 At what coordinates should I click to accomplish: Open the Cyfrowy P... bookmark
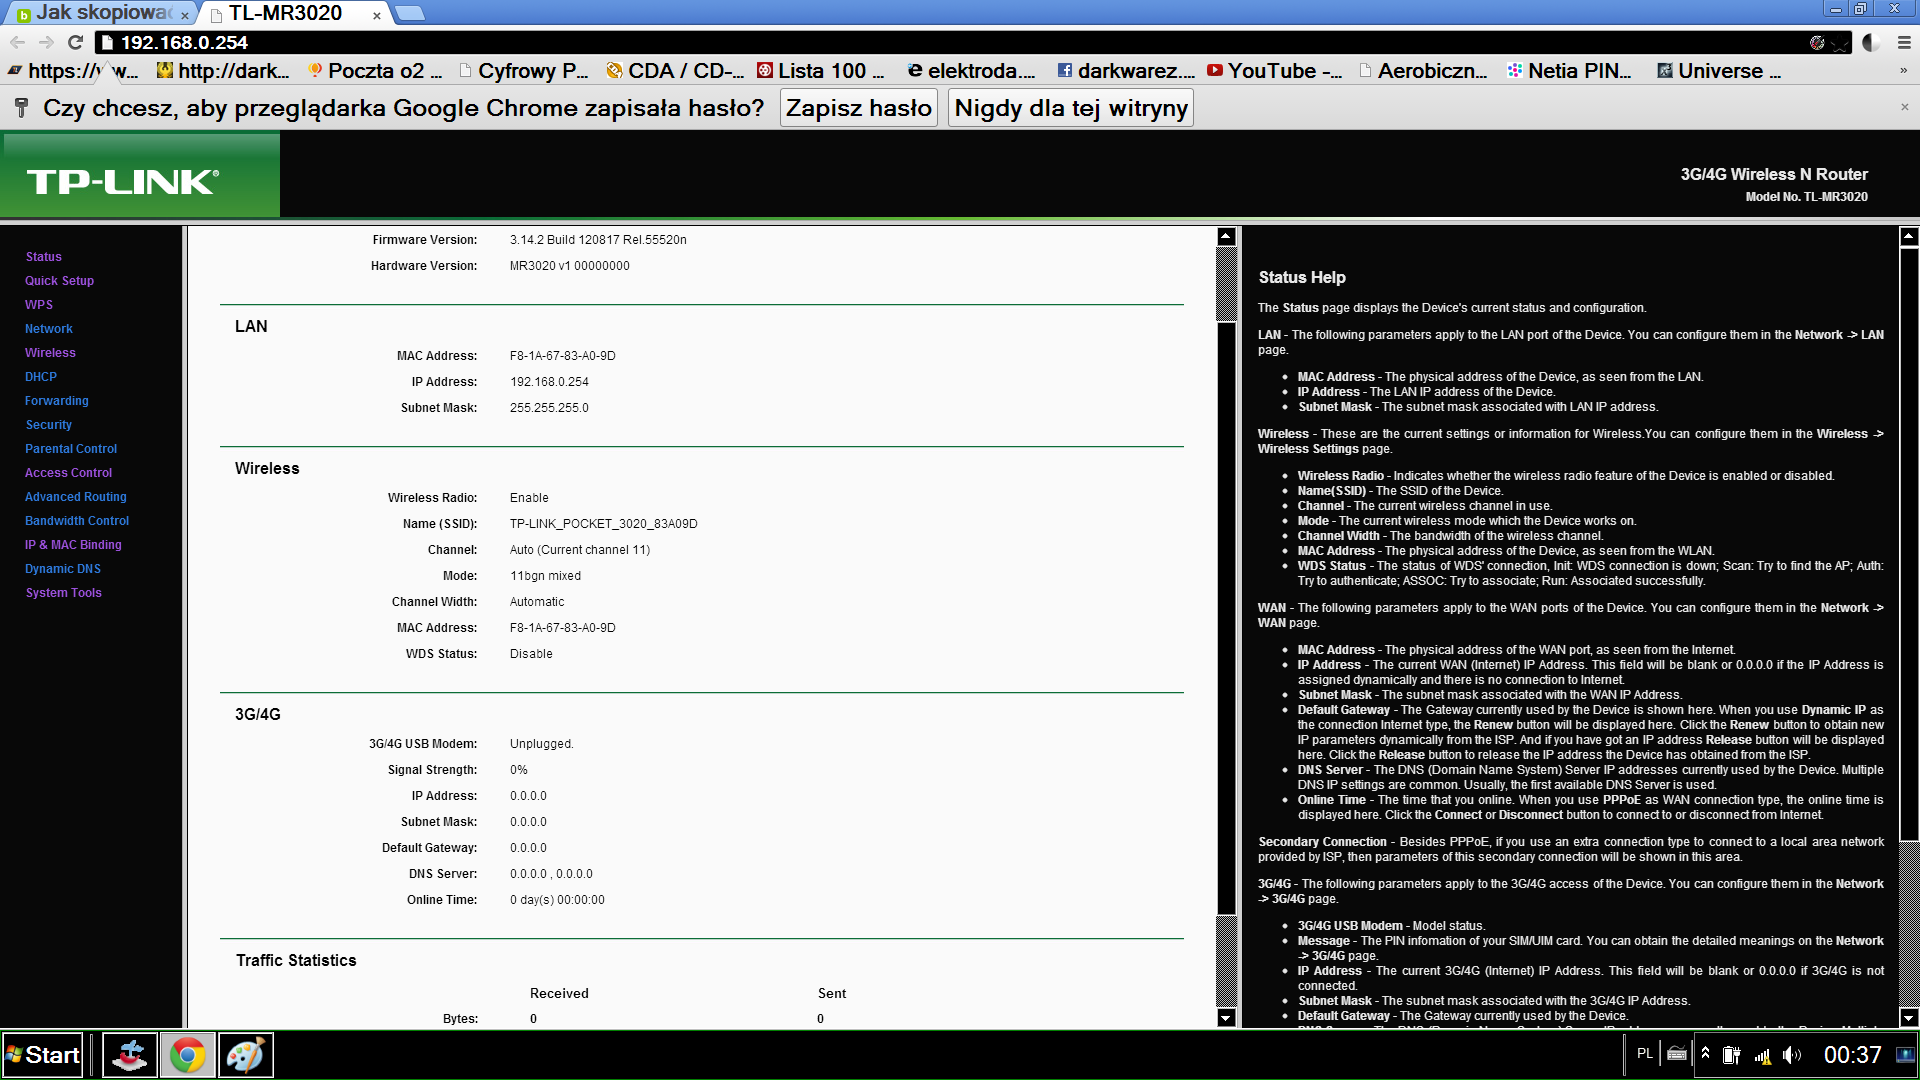[524, 71]
